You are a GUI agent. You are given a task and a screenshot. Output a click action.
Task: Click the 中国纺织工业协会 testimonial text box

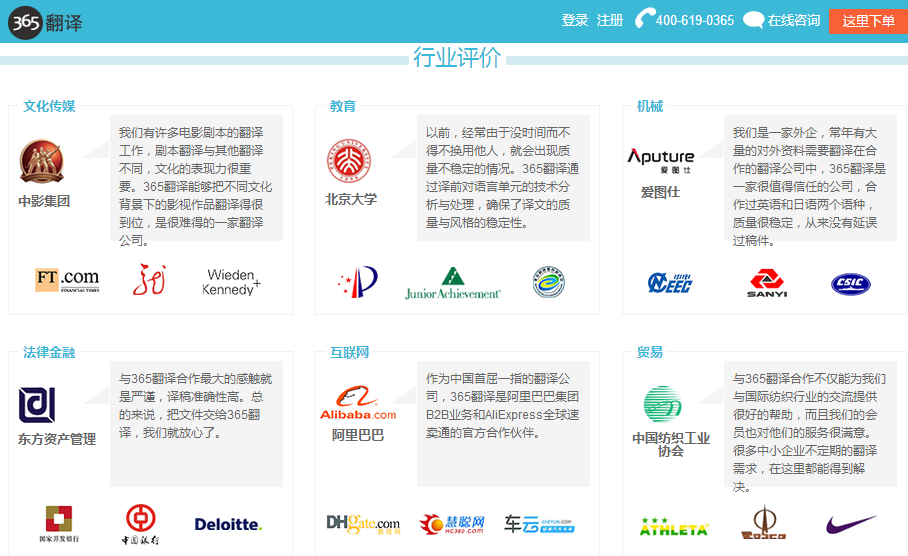[x=810, y=424]
